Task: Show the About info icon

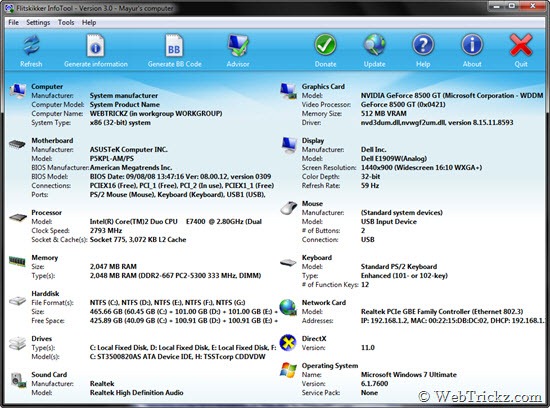Action: (472, 45)
